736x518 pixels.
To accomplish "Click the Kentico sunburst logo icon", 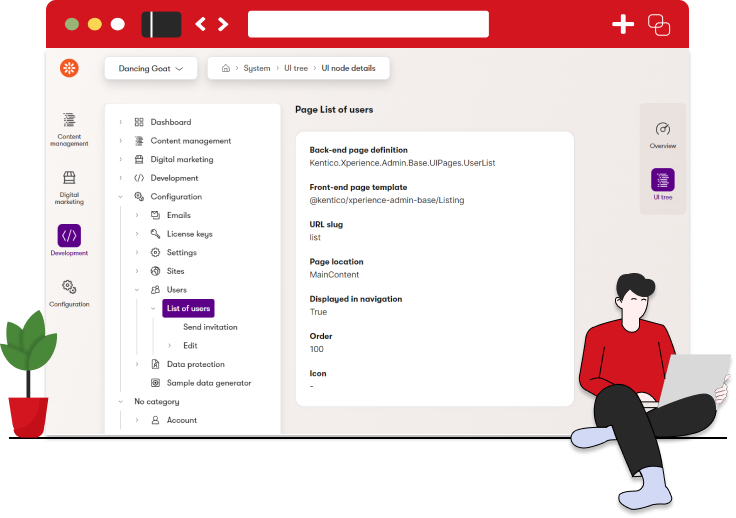I will (x=69, y=68).
